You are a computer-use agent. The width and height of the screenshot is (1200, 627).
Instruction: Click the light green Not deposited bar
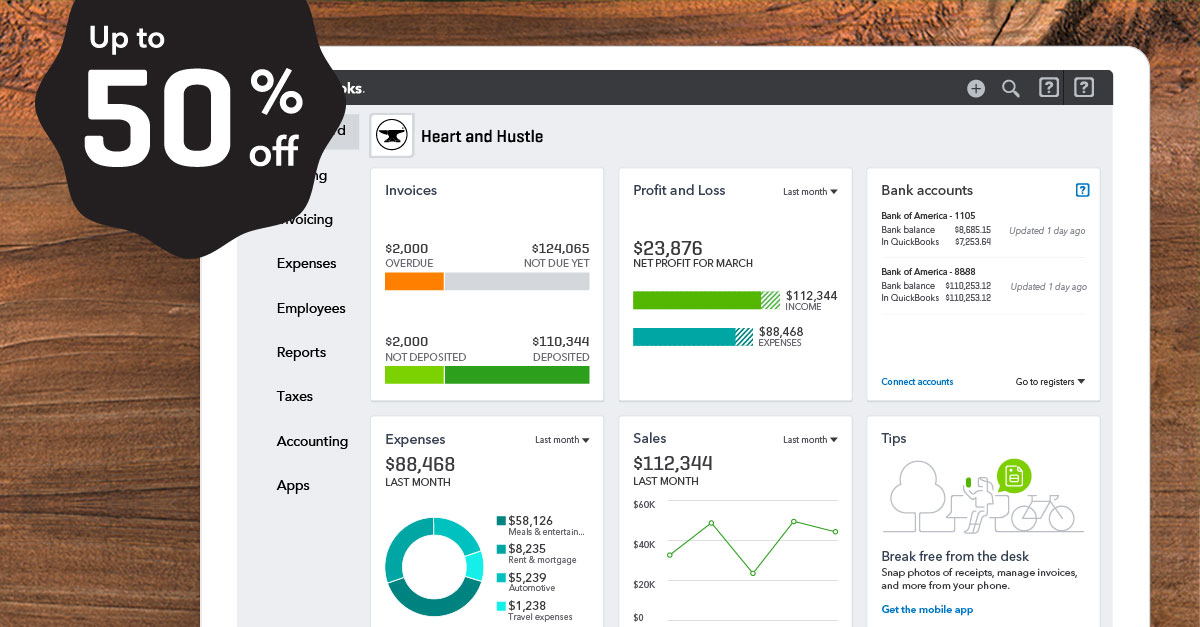coord(414,375)
